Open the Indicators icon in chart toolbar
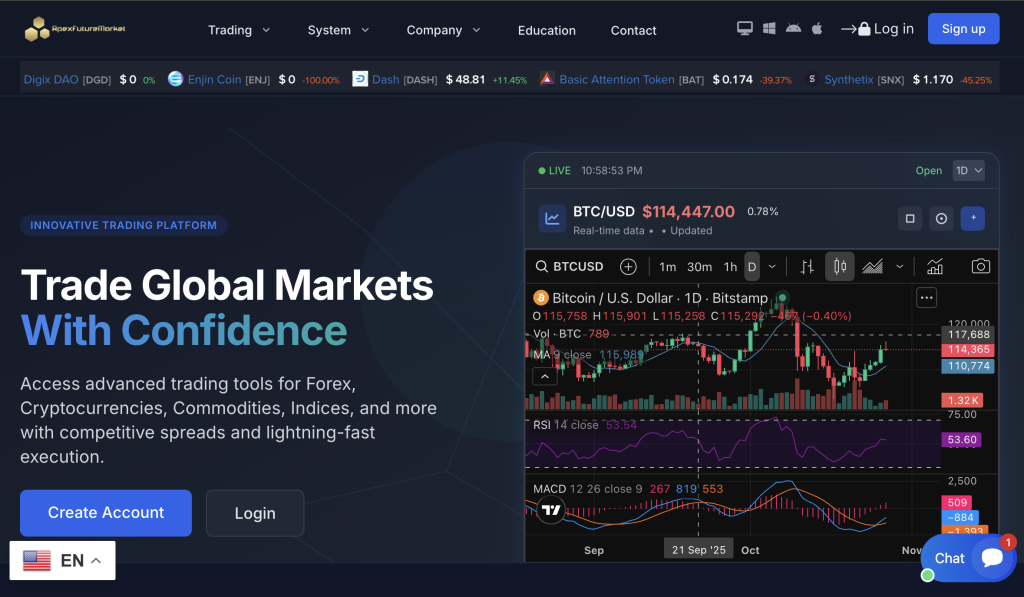 [x=935, y=266]
